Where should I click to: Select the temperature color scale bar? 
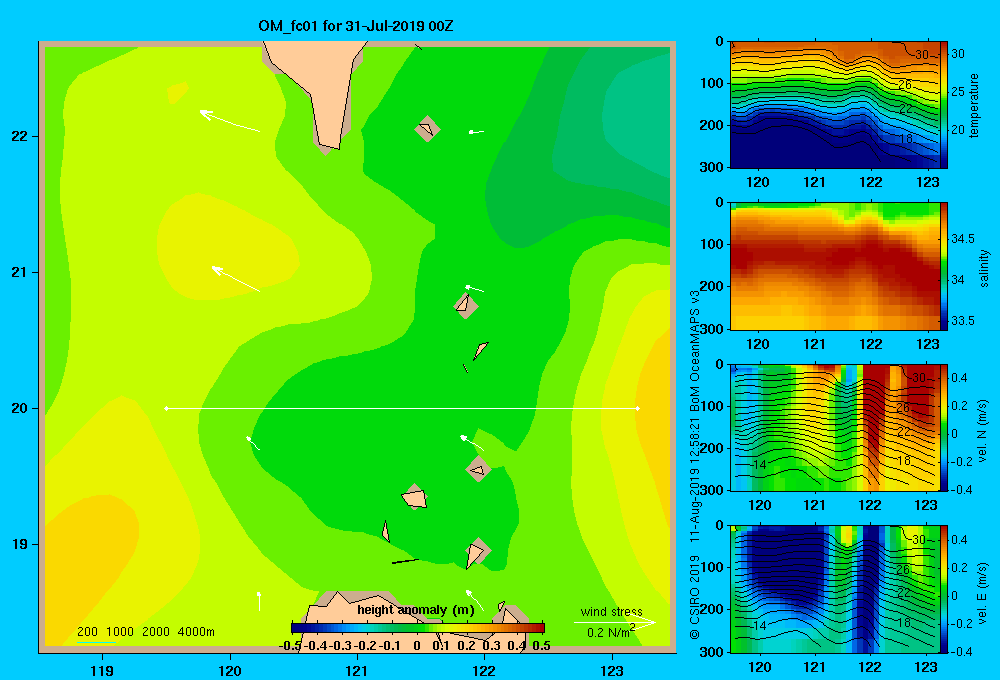pos(944,105)
